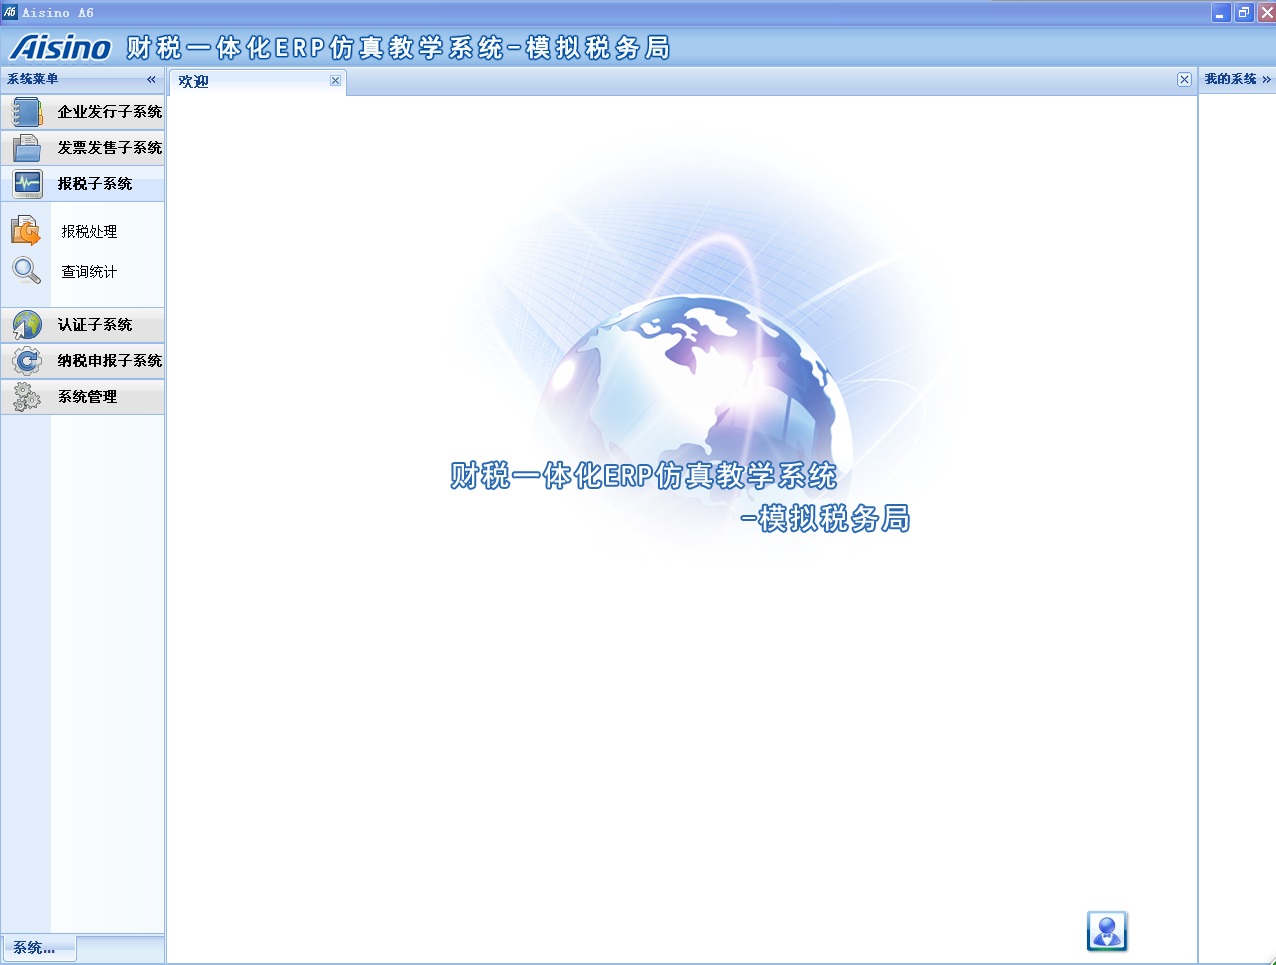This screenshot has width=1276, height=965.
Task: Click the 发票发售子系统 folder icon
Action: 27,148
